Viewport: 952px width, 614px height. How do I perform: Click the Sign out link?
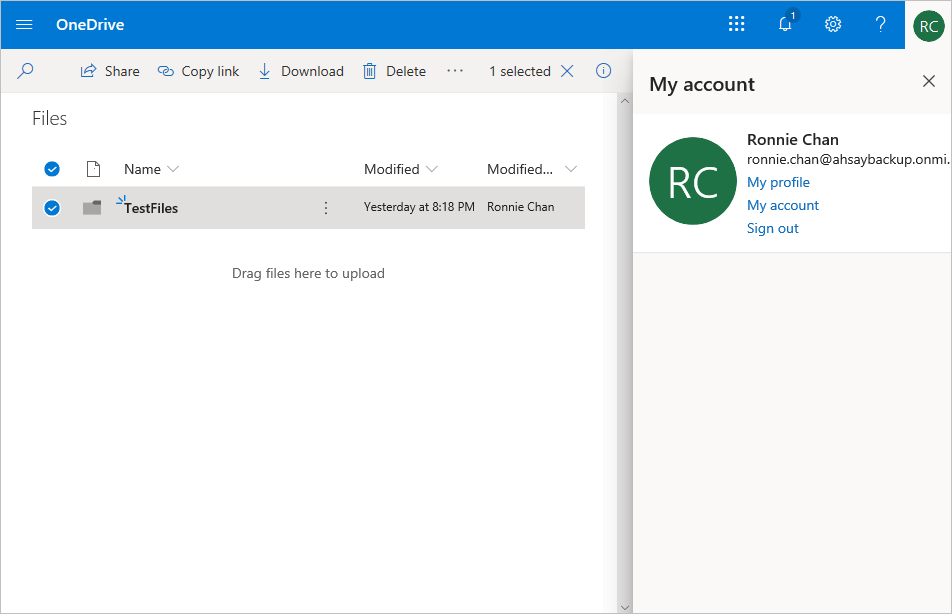click(772, 228)
